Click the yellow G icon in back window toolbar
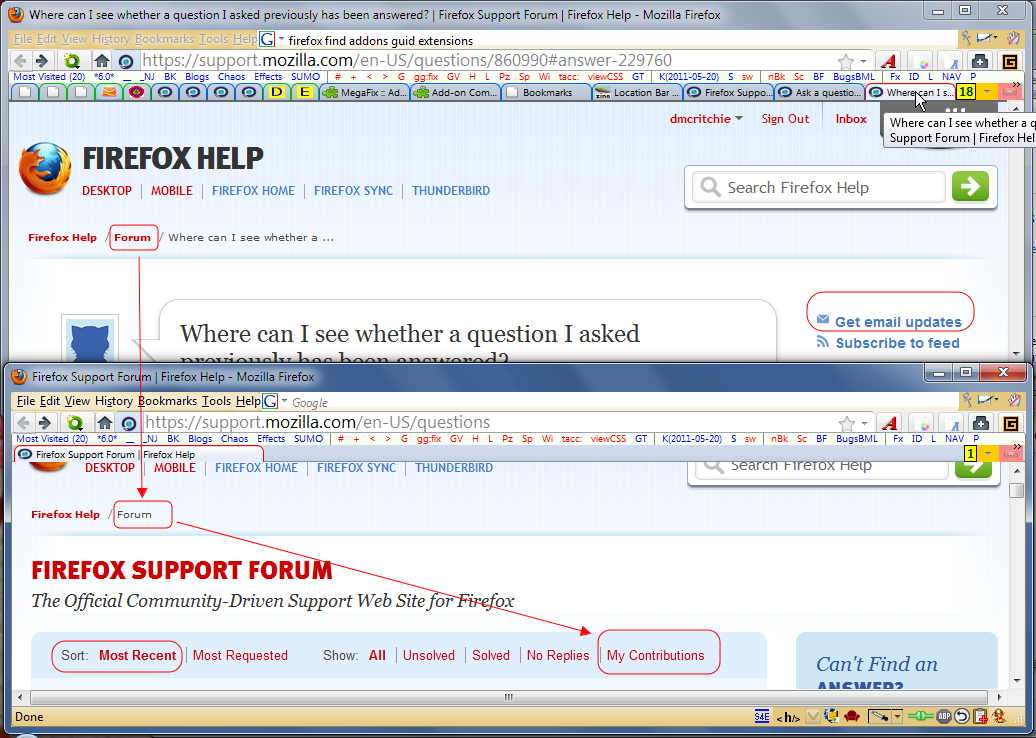The image size is (1036, 738). (x=1010, y=61)
